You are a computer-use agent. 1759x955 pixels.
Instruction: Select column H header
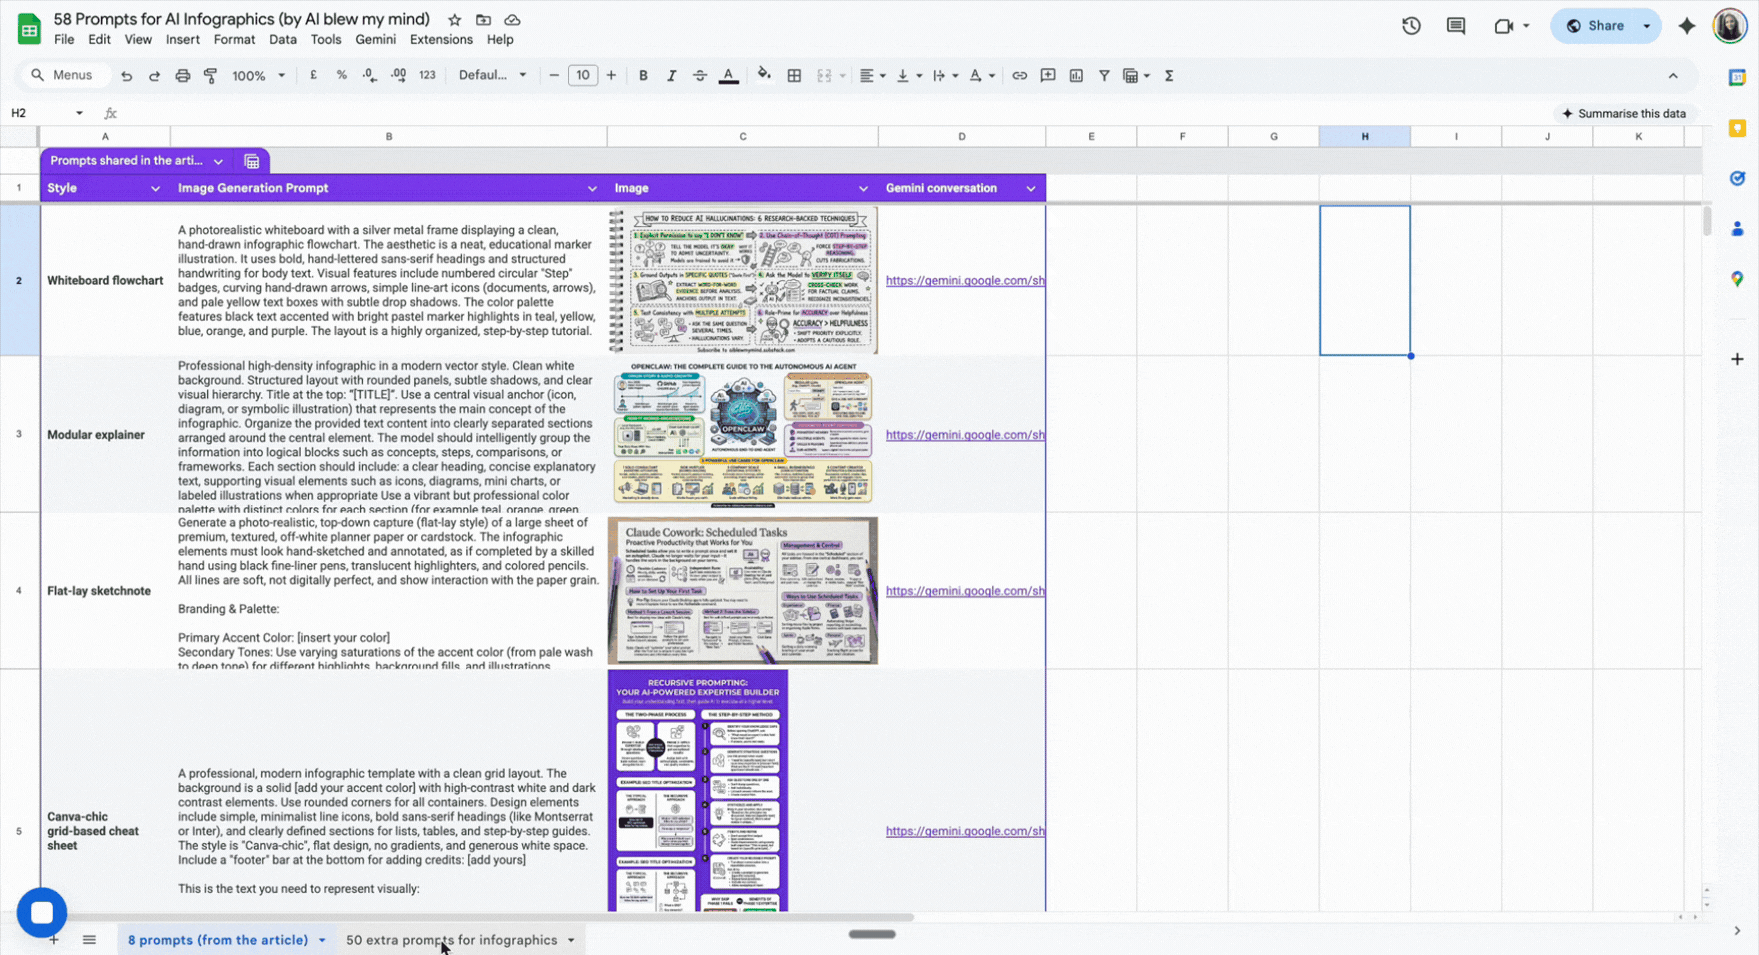(1365, 136)
